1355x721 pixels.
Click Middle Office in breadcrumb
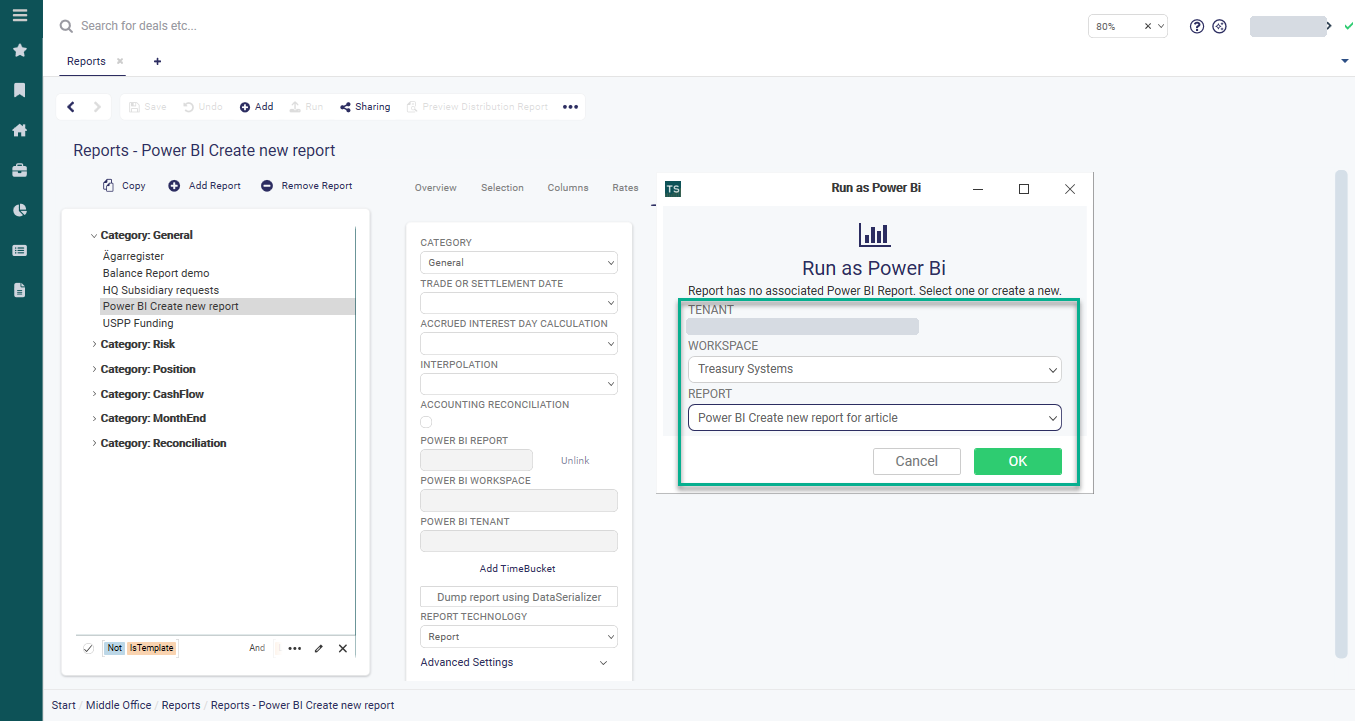(119, 706)
